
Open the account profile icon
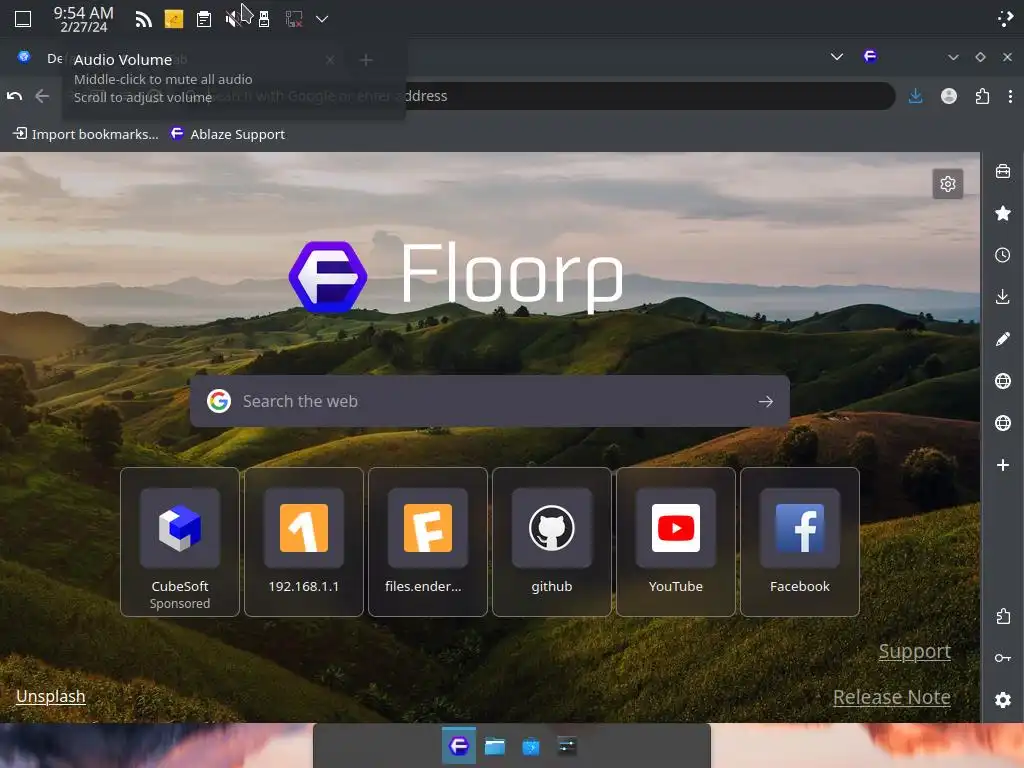(949, 96)
